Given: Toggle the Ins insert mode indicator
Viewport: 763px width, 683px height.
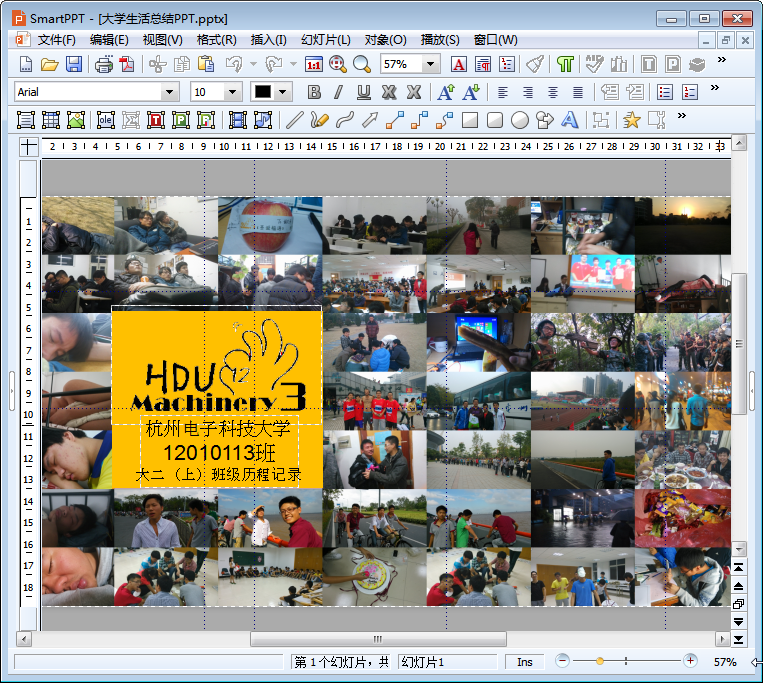Looking at the screenshot, I should (x=525, y=662).
